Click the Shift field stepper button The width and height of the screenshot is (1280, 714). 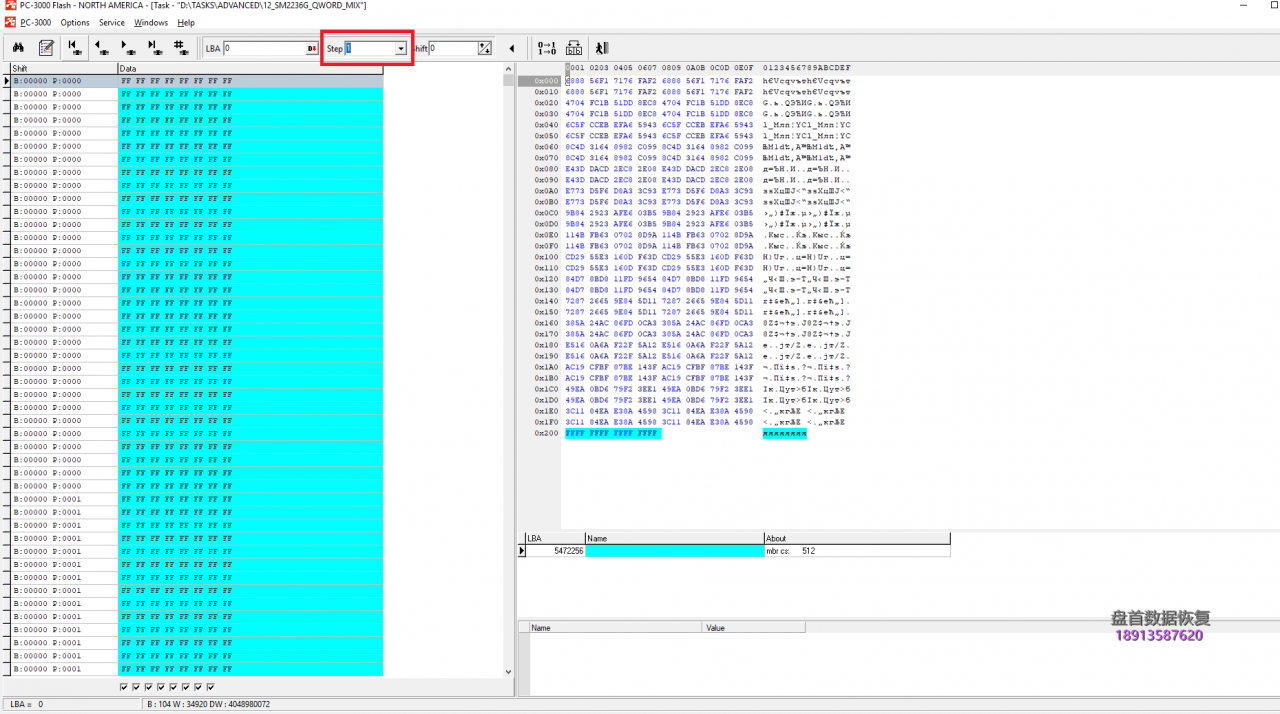coord(485,48)
